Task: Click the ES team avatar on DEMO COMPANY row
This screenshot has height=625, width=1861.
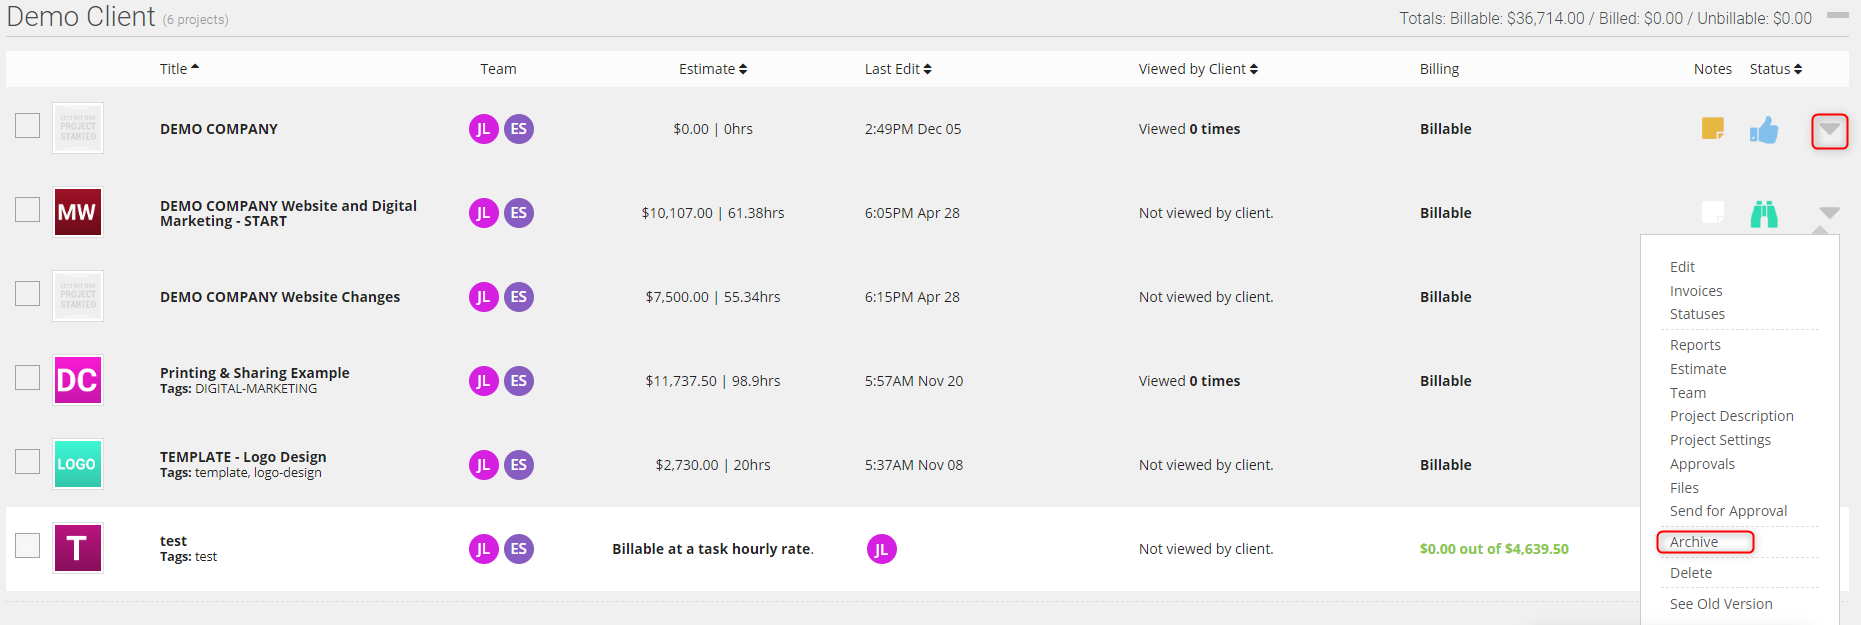Action: coord(518,129)
